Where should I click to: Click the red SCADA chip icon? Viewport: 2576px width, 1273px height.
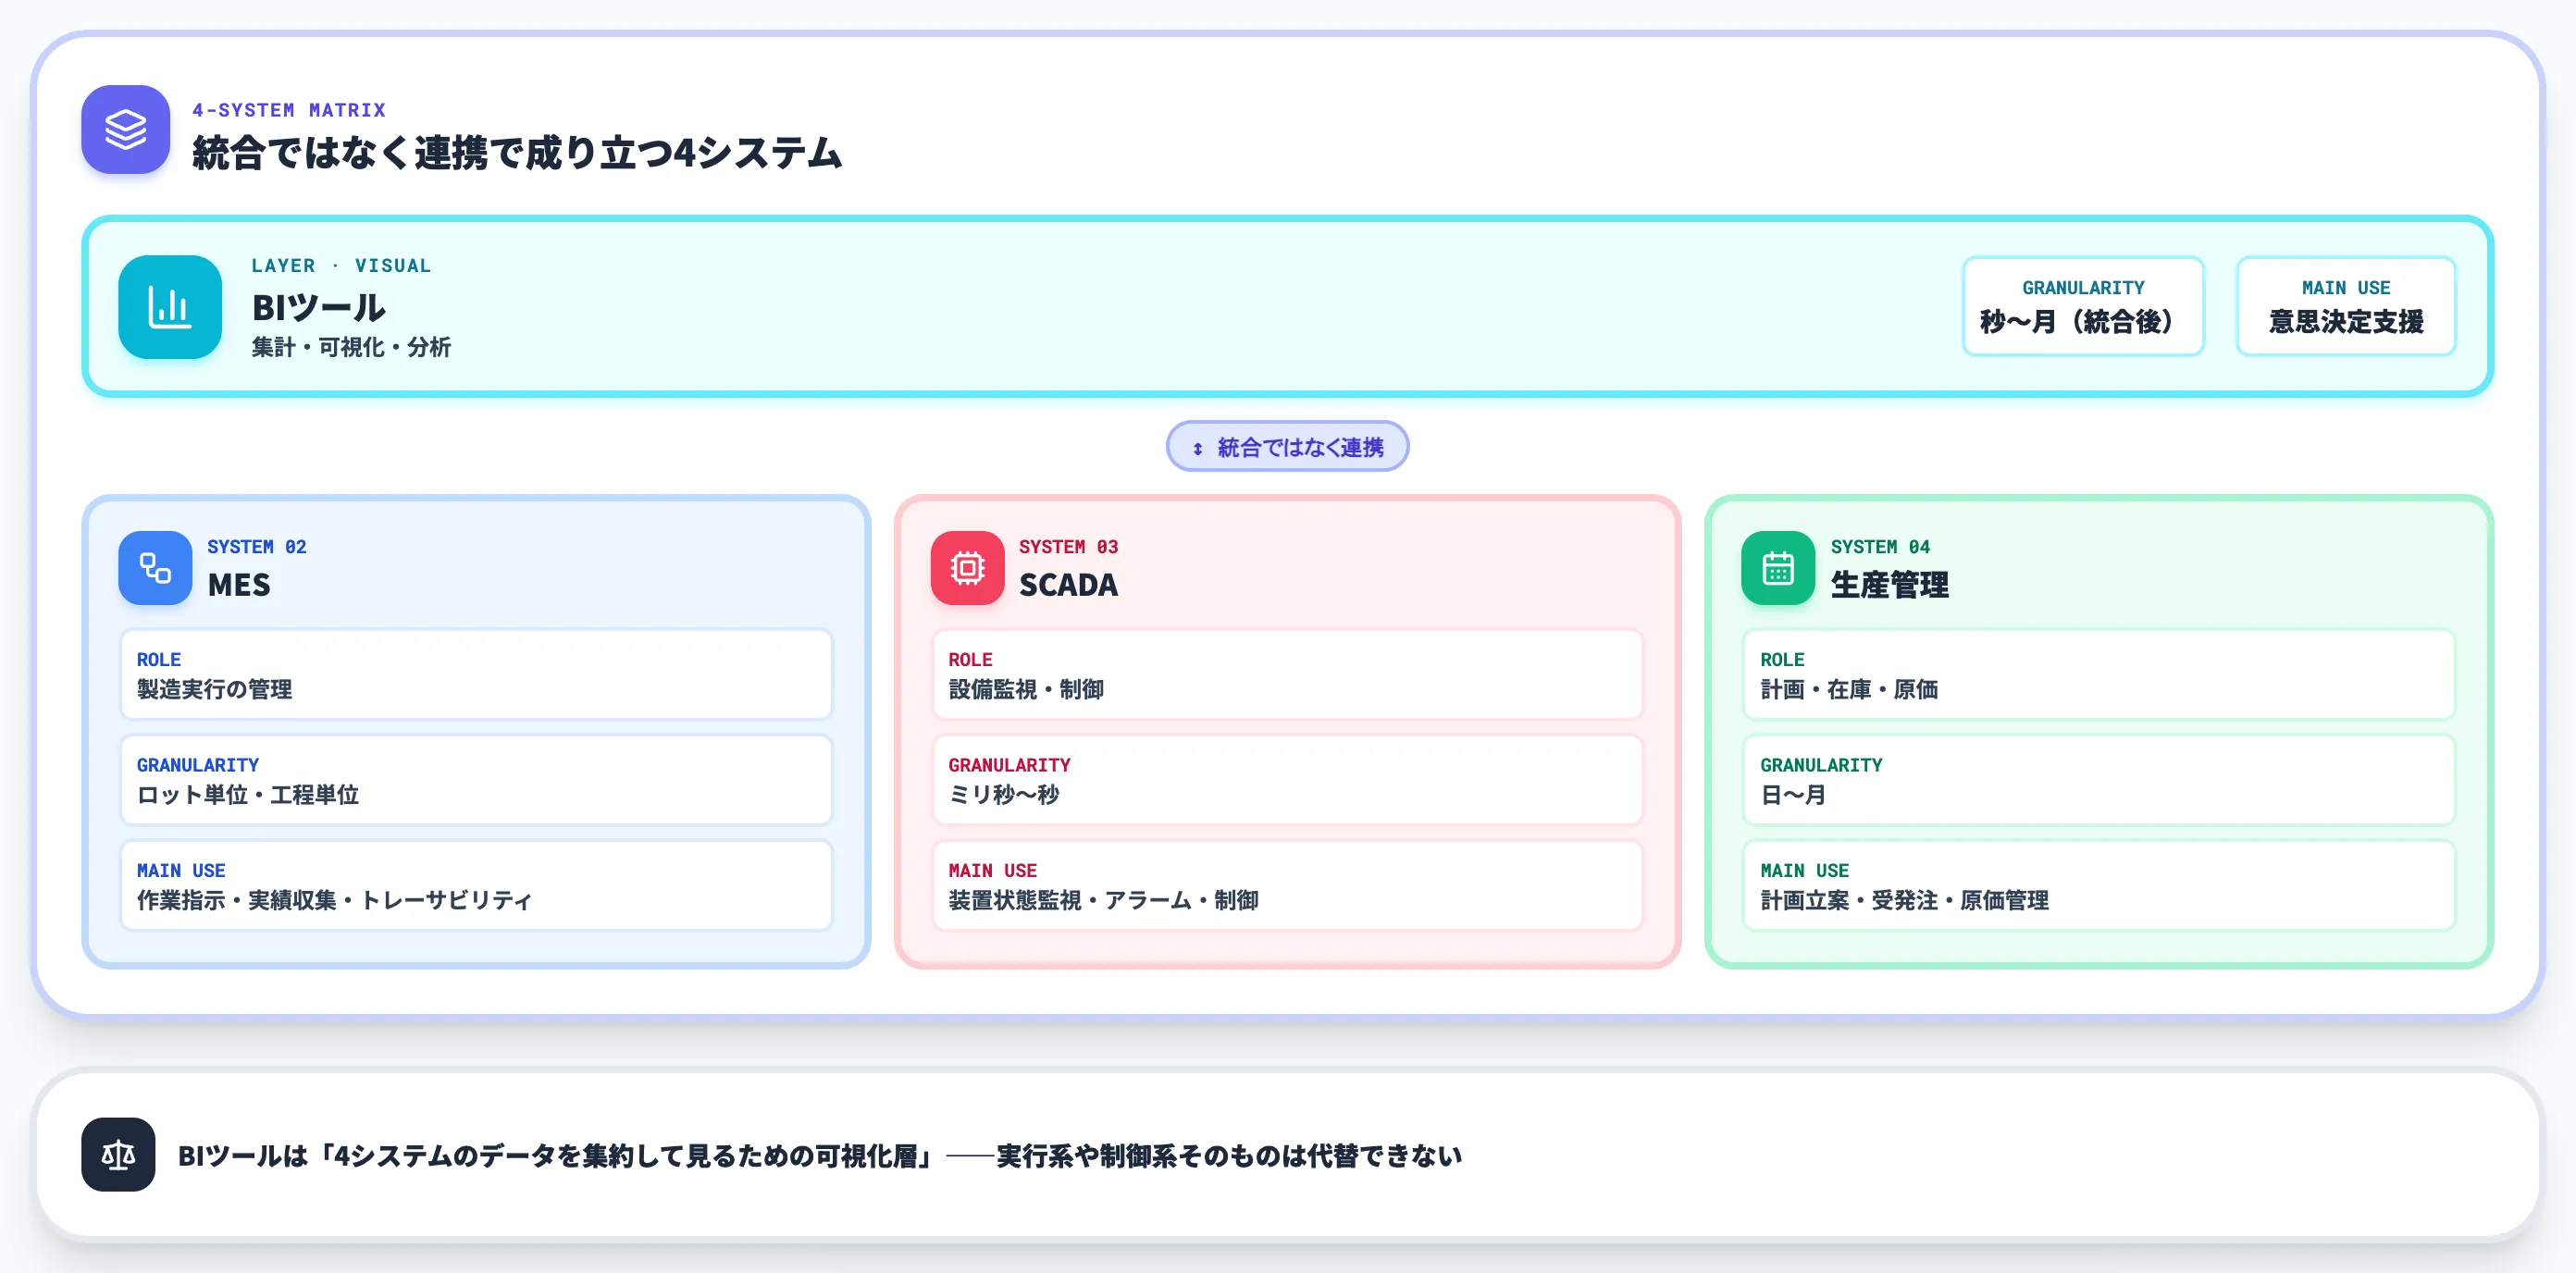pos(967,568)
